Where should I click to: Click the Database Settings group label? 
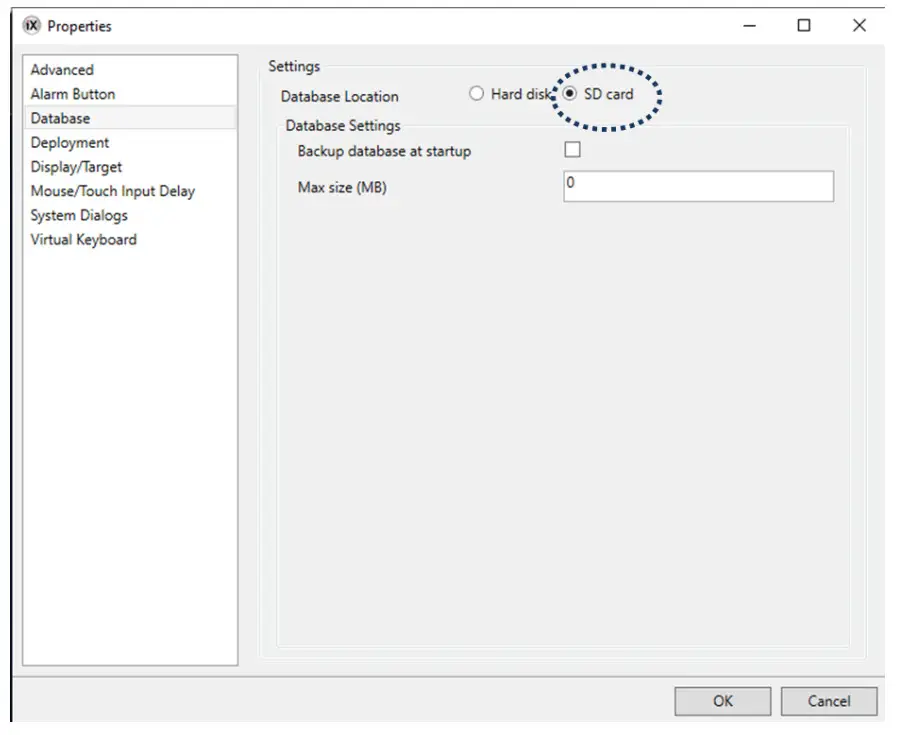pyautogui.click(x=343, y=126)
